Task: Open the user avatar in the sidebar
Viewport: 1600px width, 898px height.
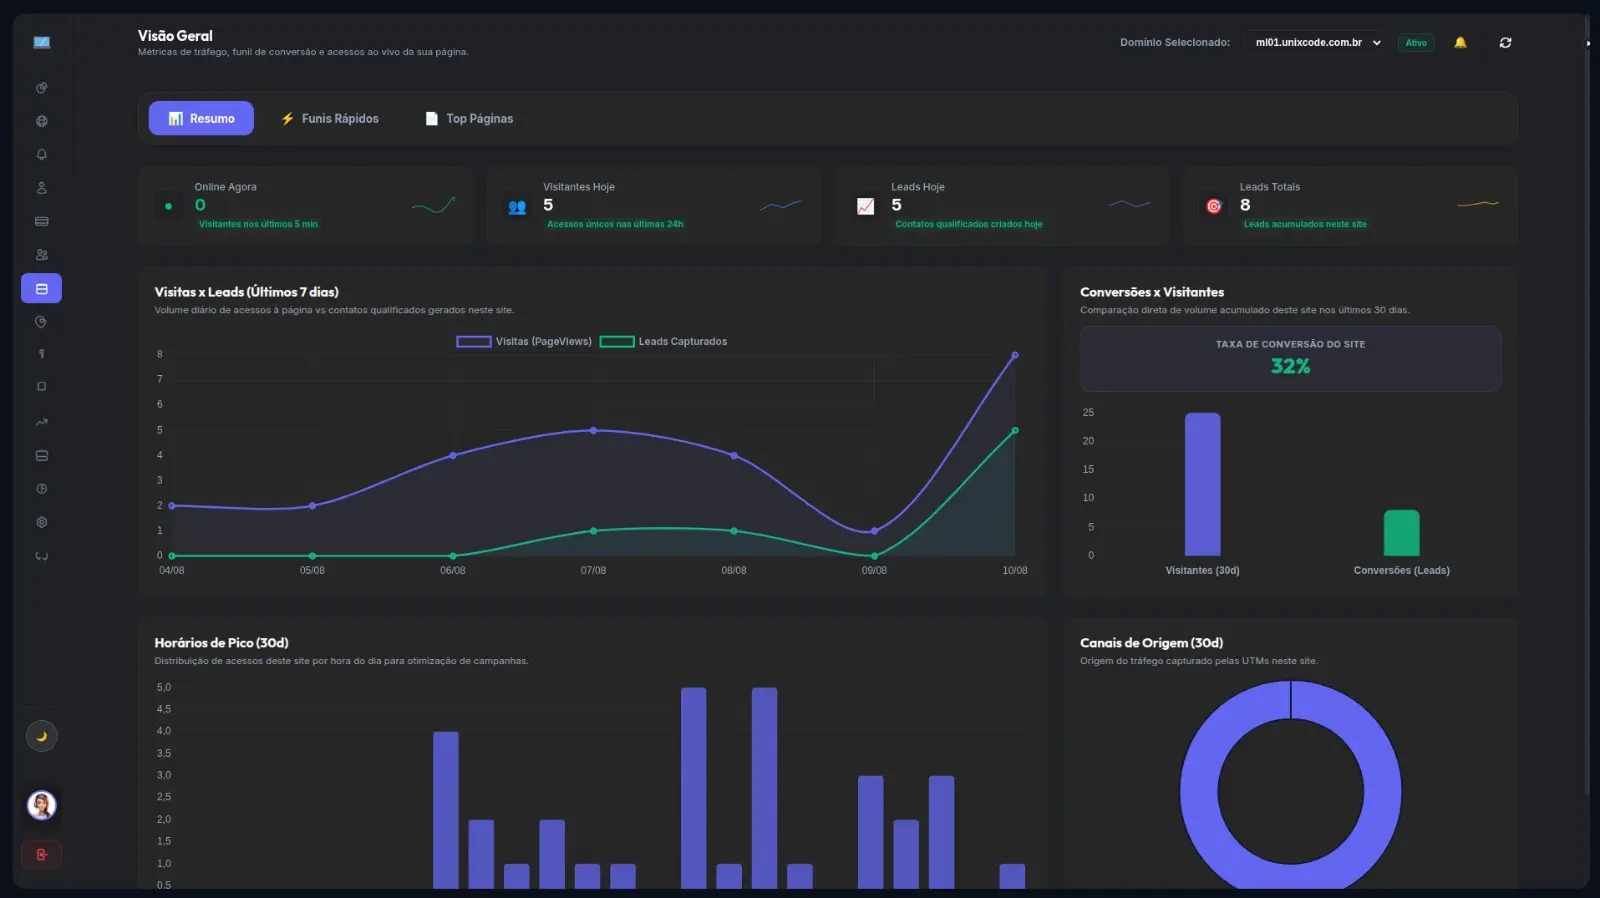Action: 41,805
